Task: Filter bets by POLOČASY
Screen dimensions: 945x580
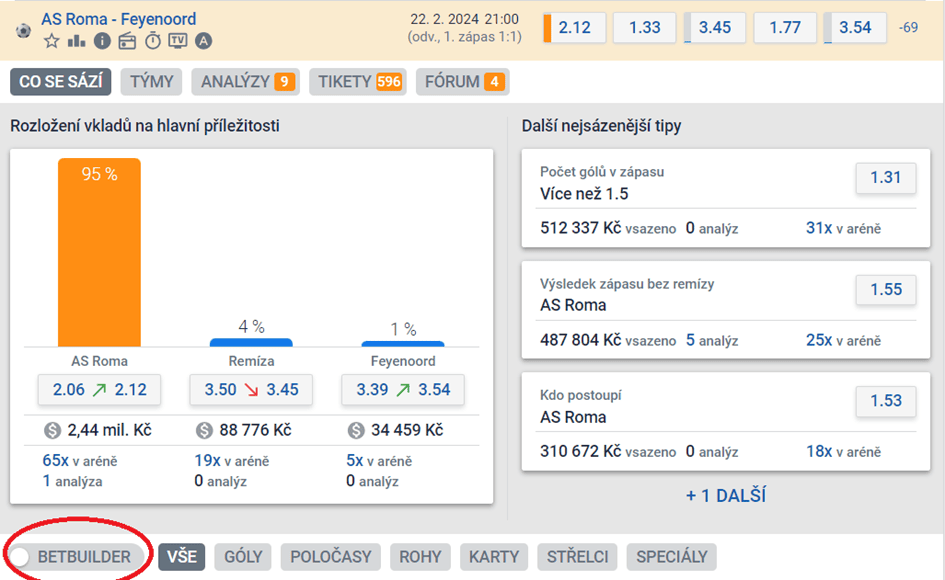Action: click(330, 556)
